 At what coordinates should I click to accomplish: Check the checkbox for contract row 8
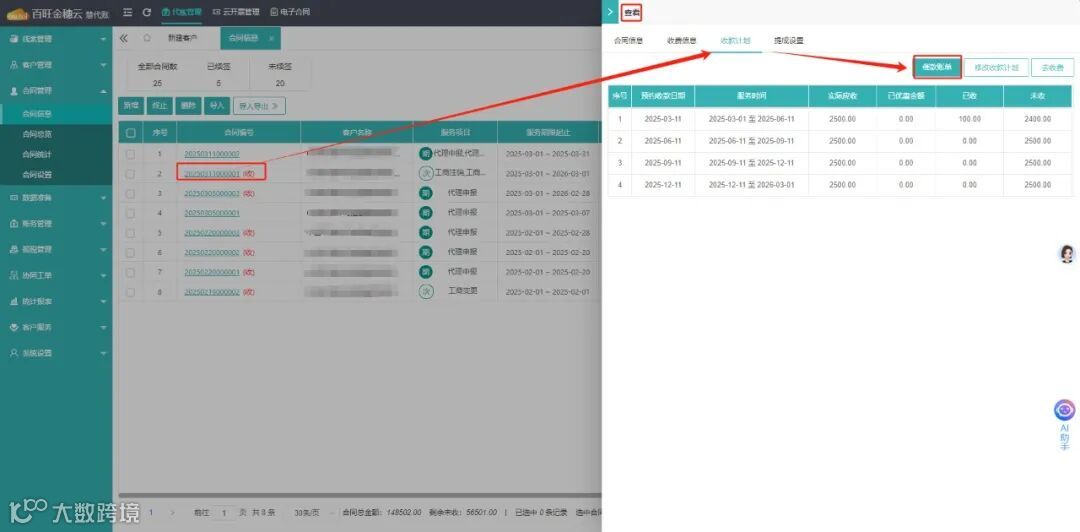click(130, 292)
